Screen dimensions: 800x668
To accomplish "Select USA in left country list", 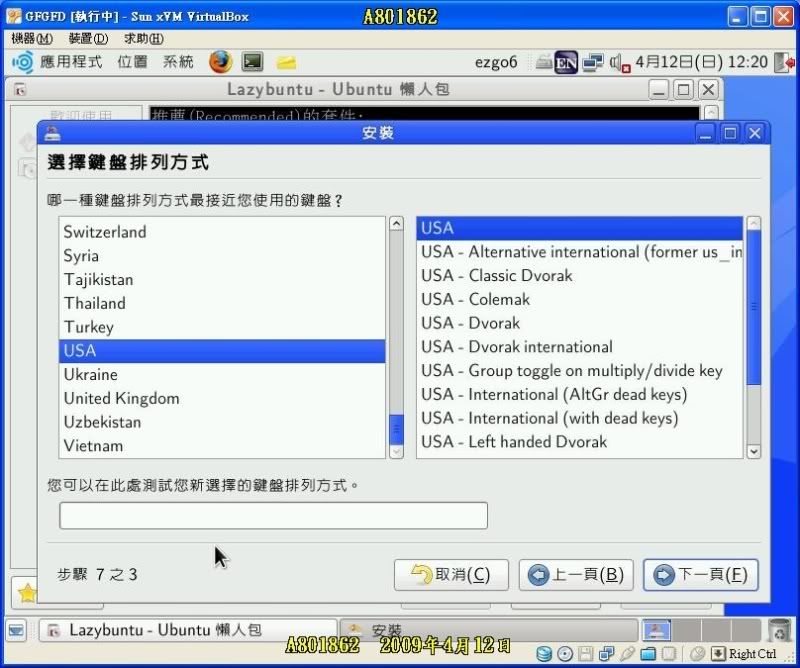I will (222, 351).
